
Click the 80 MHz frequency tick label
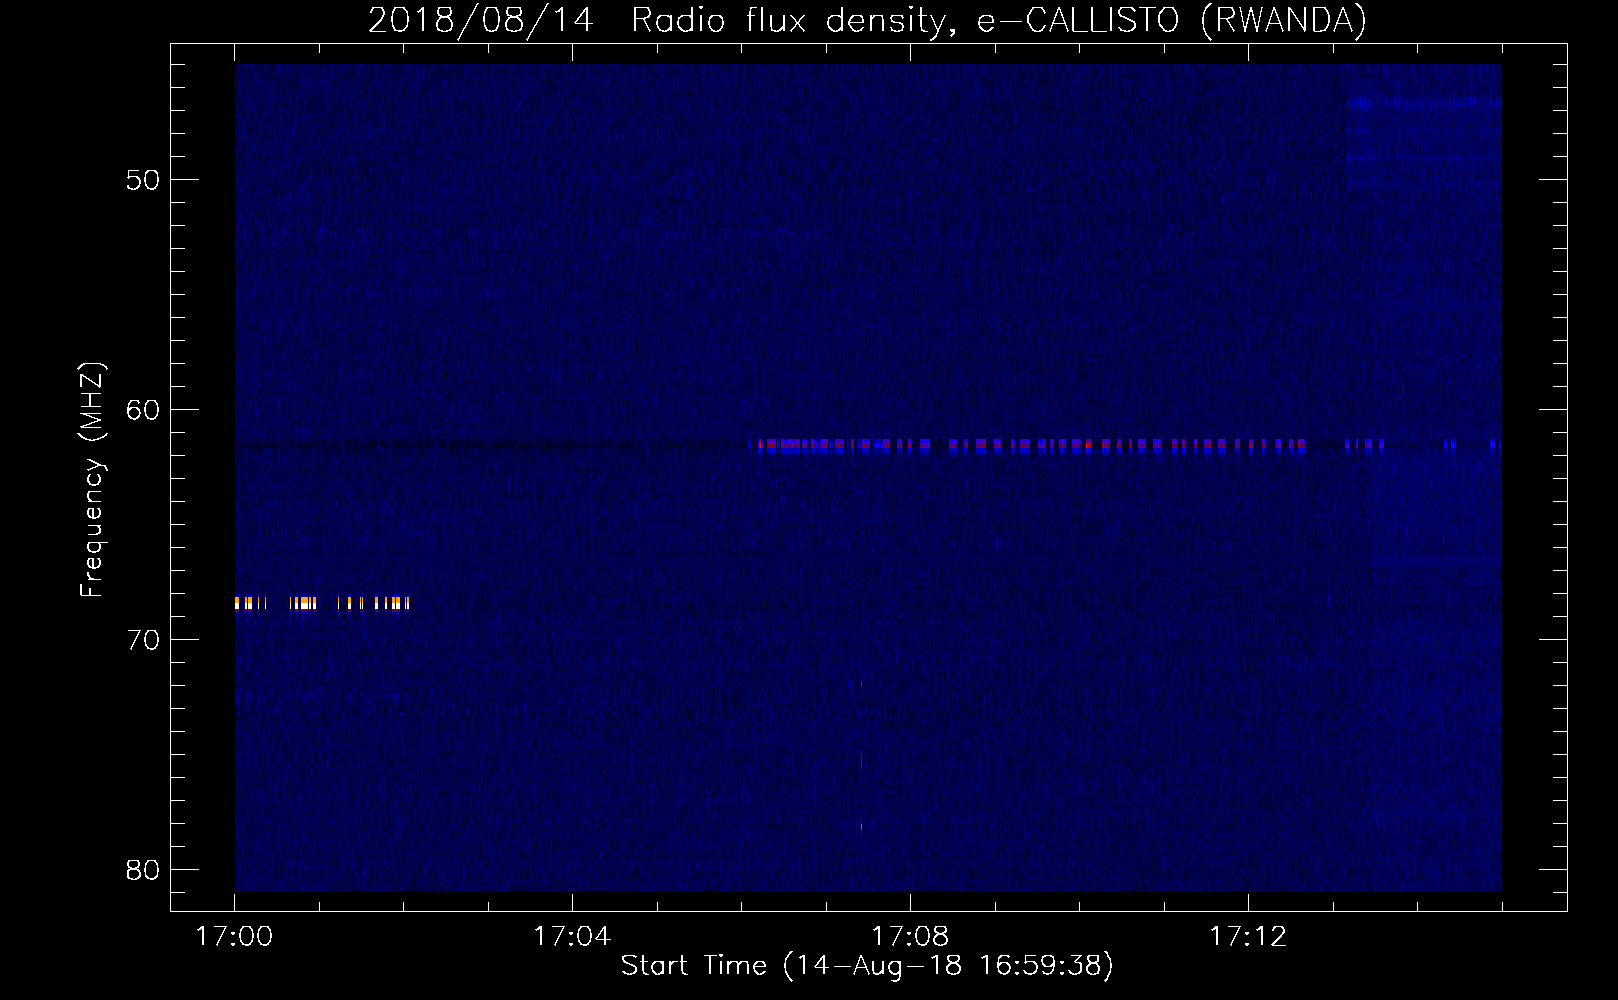click(143, 870)
